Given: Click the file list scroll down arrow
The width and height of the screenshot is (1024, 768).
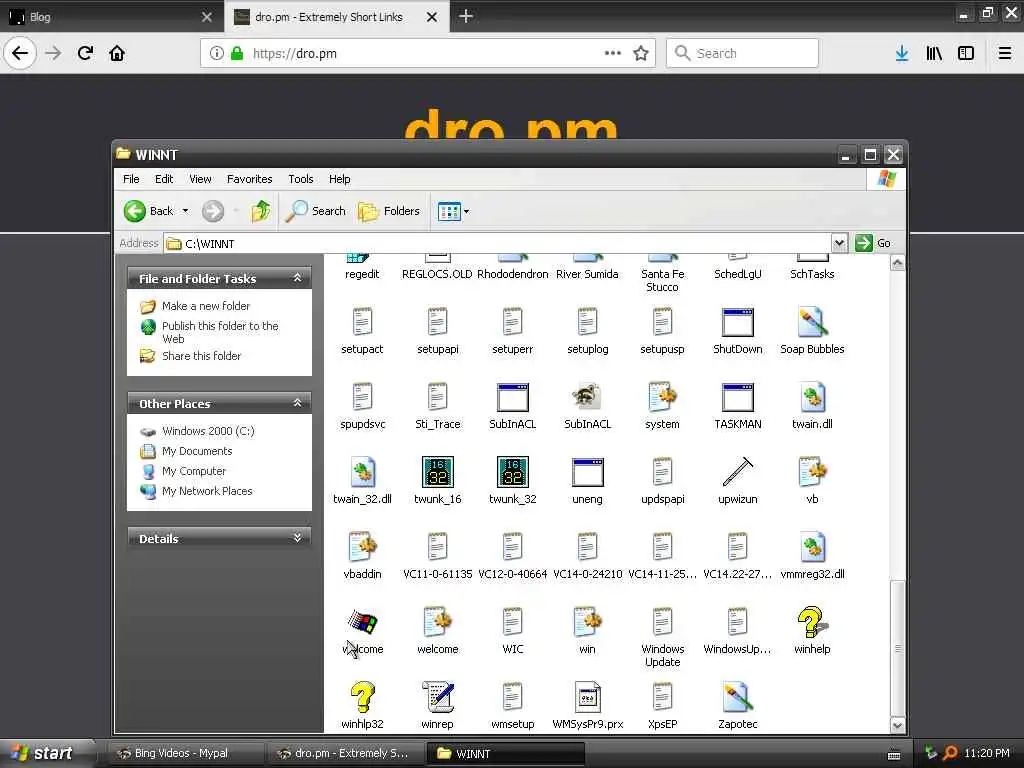Looking at the screenshot, I should (x=897, y=725).
